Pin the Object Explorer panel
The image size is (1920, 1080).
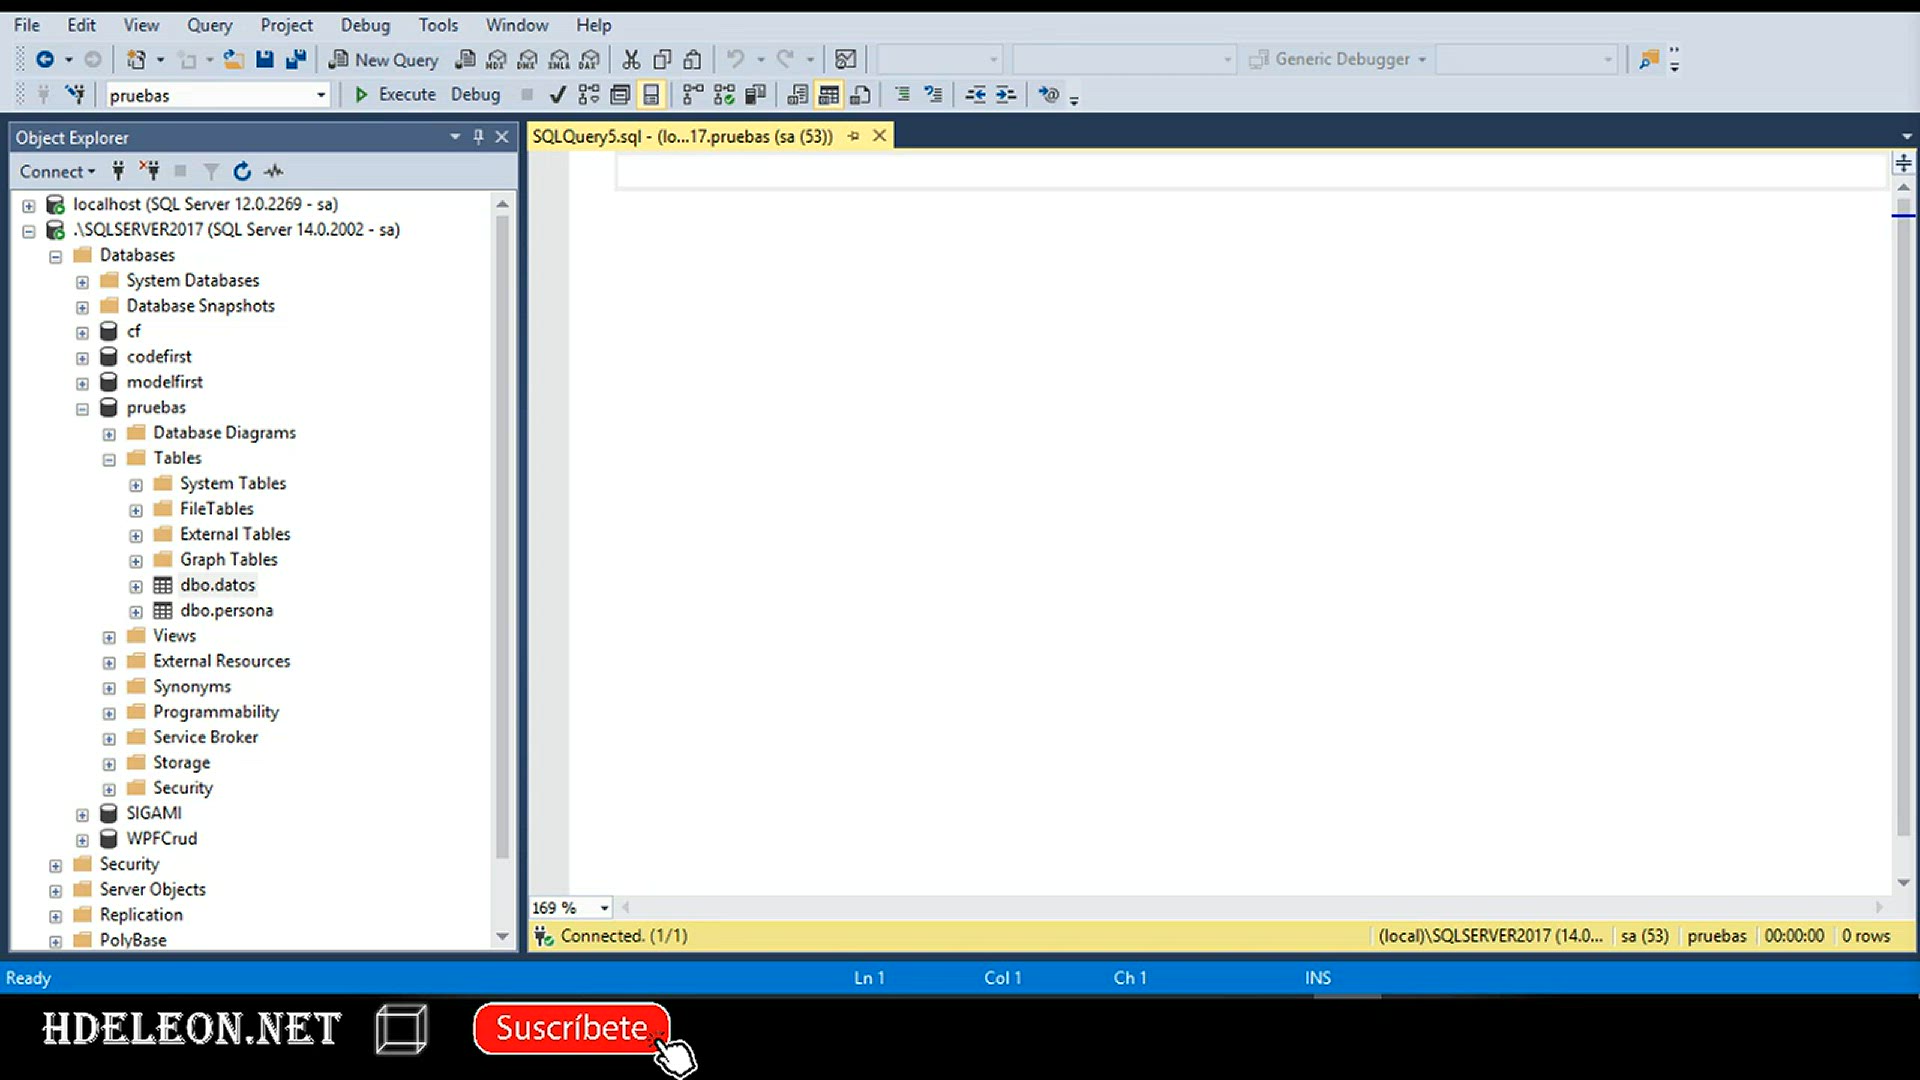478,137
